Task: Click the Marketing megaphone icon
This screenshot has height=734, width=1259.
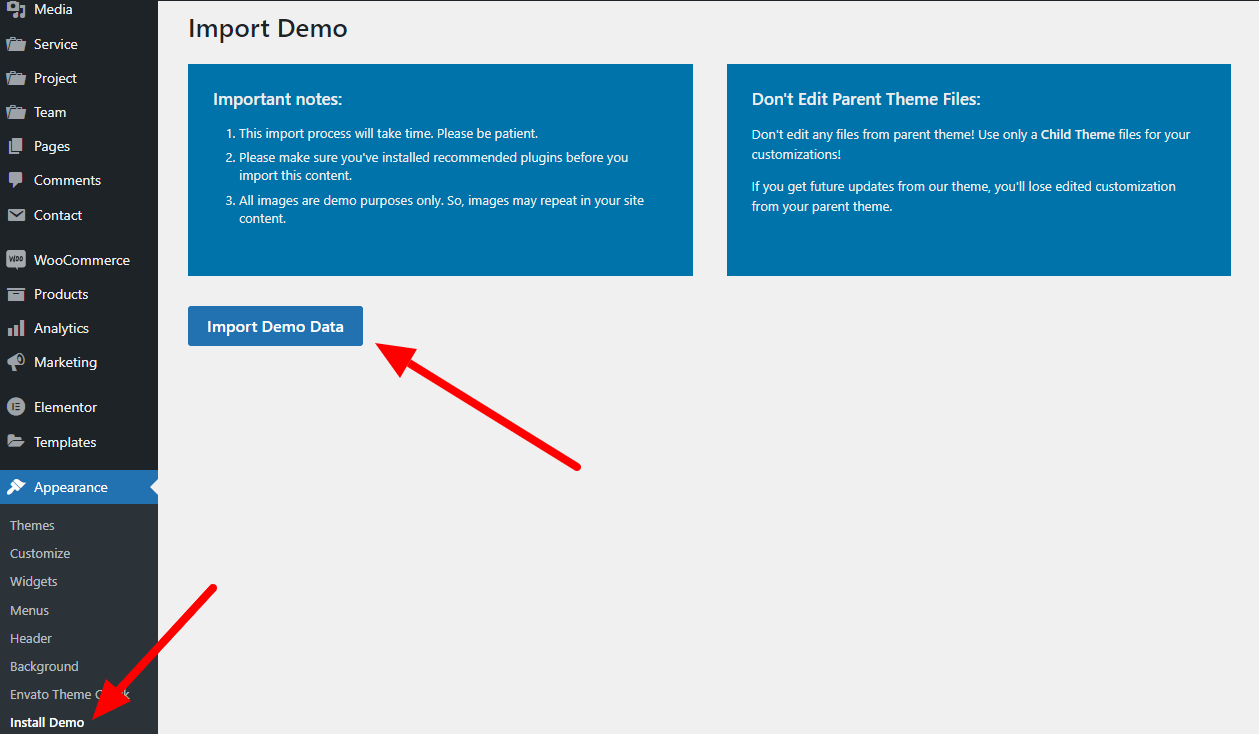Action: point(16,362)
